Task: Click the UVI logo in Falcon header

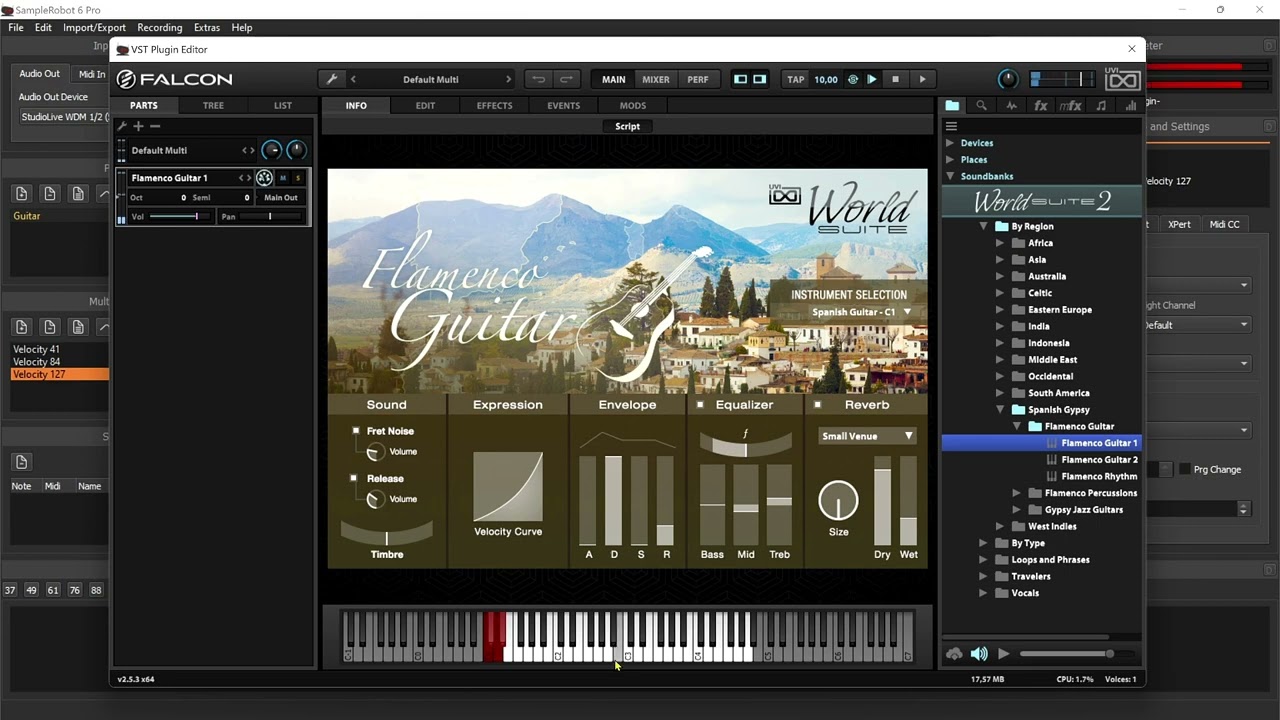Action: [x=1122, y=79]
